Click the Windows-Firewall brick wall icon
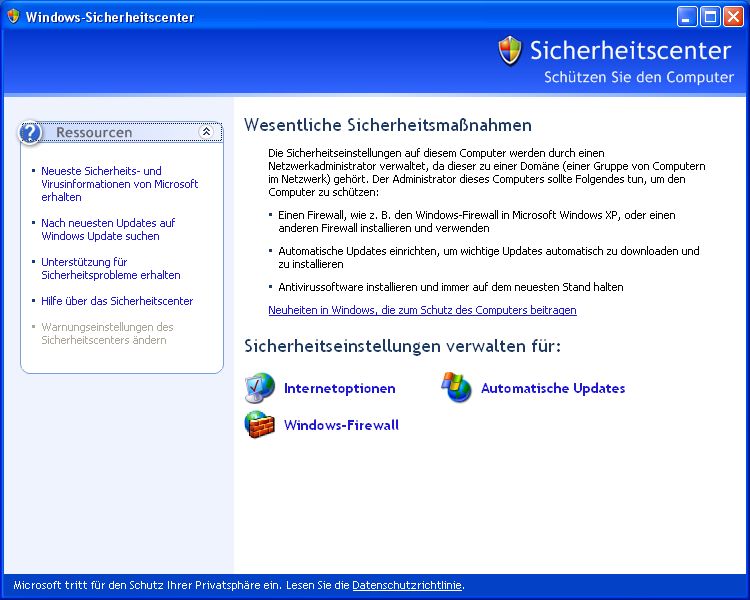The height and width of the screenshot is (600, 750). (260, 424)
